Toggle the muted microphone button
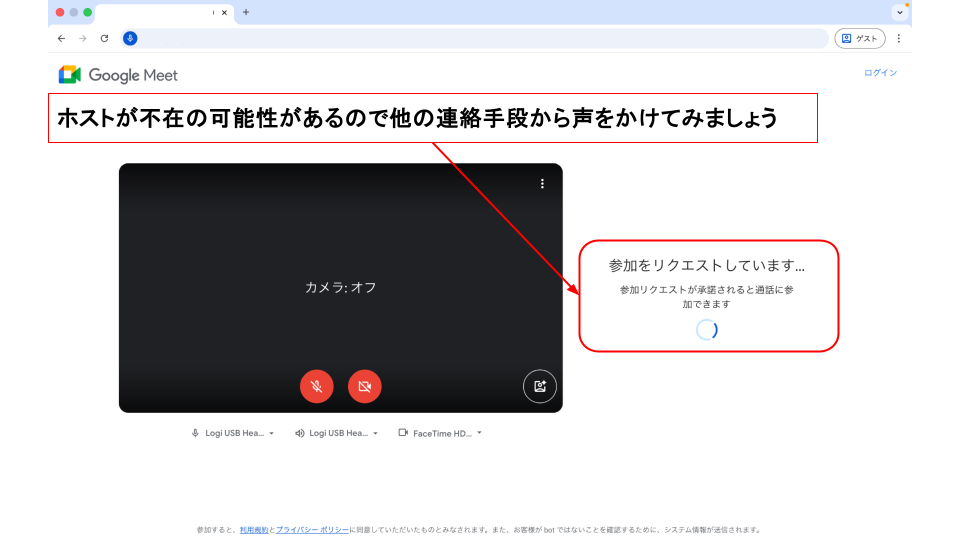The height and width of the screenshot is (540, 960). click(x=316, y=386)
